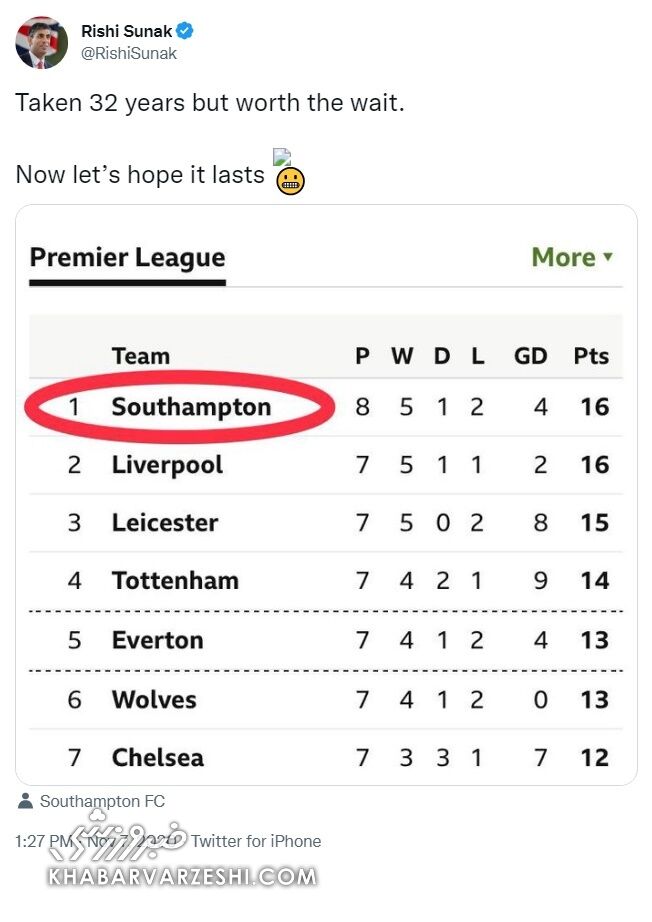Image resolution: width=652 pixels, height=922 pixels.
Task: Select the Liverpool team name
Action: click(167, 465)
